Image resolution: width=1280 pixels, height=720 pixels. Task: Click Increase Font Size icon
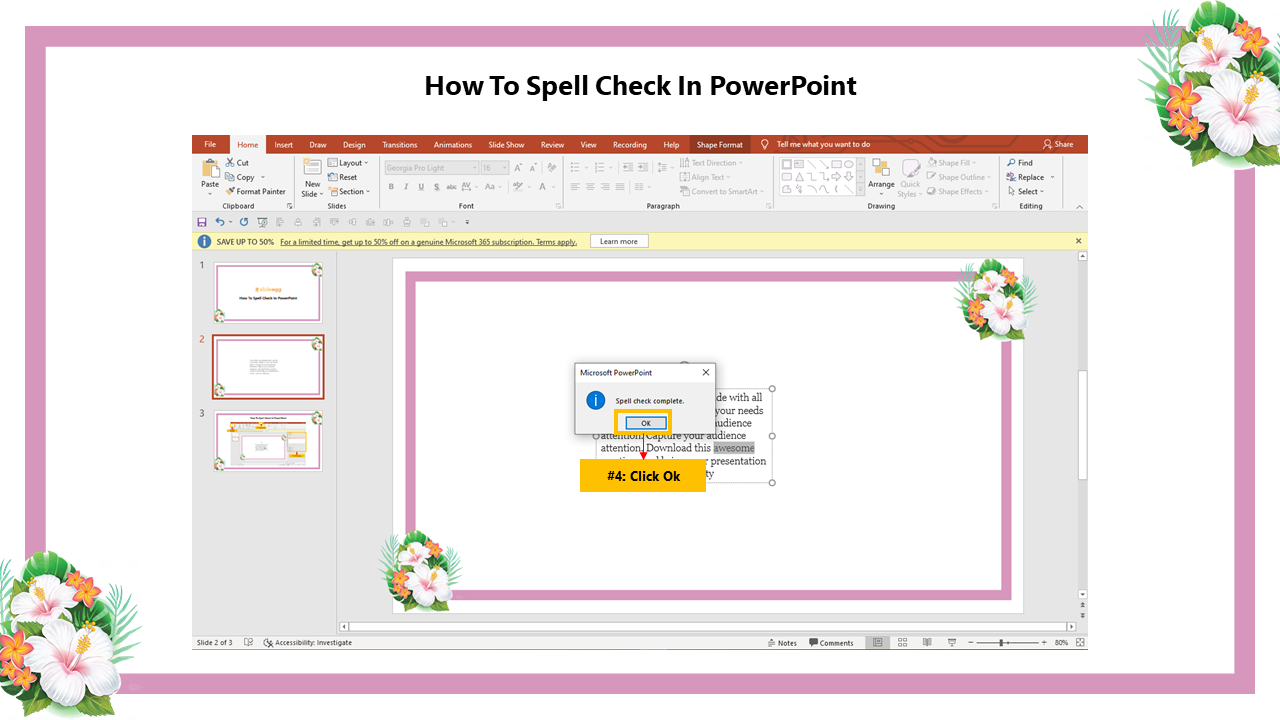click(x=518, y=168)
